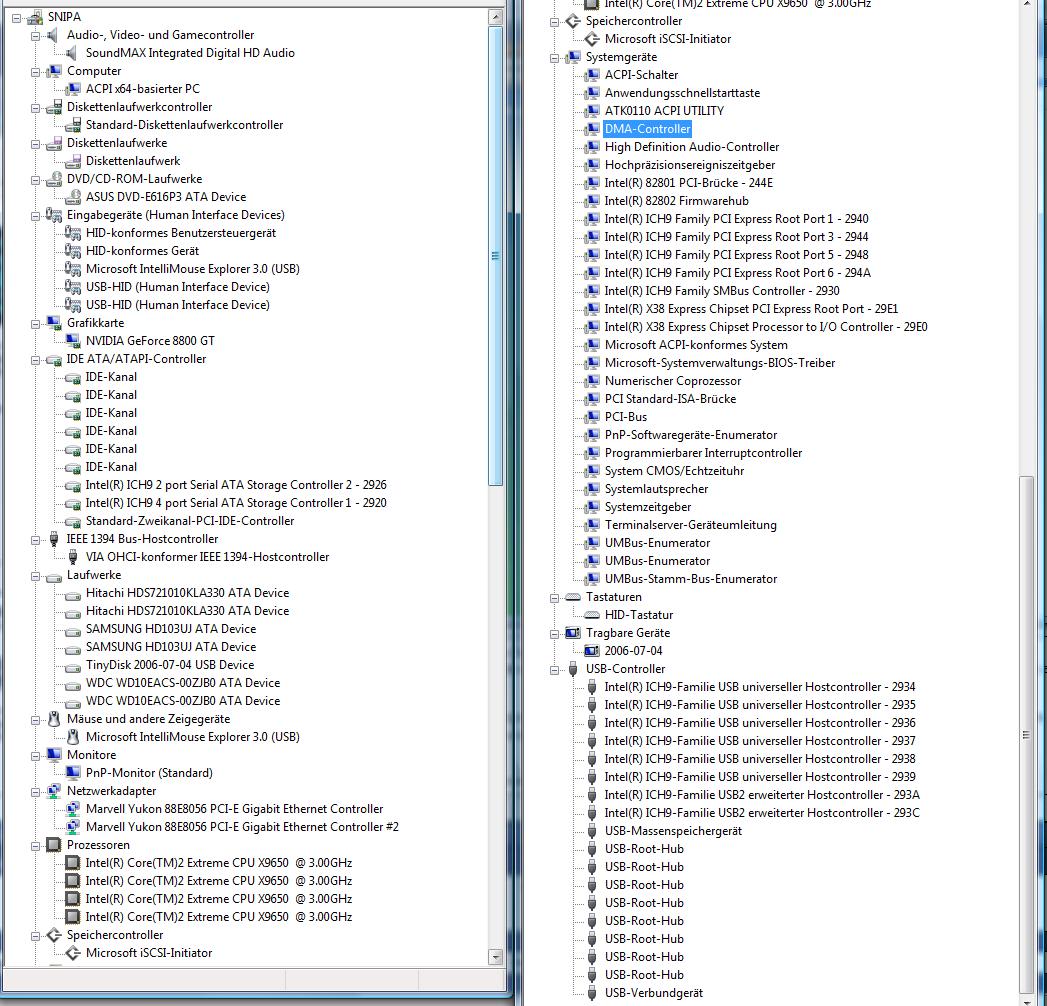Viewport: 1047px width, 1006px height.
Task: Collapse the Systemgeräte category
Action: tap(555, 57)
